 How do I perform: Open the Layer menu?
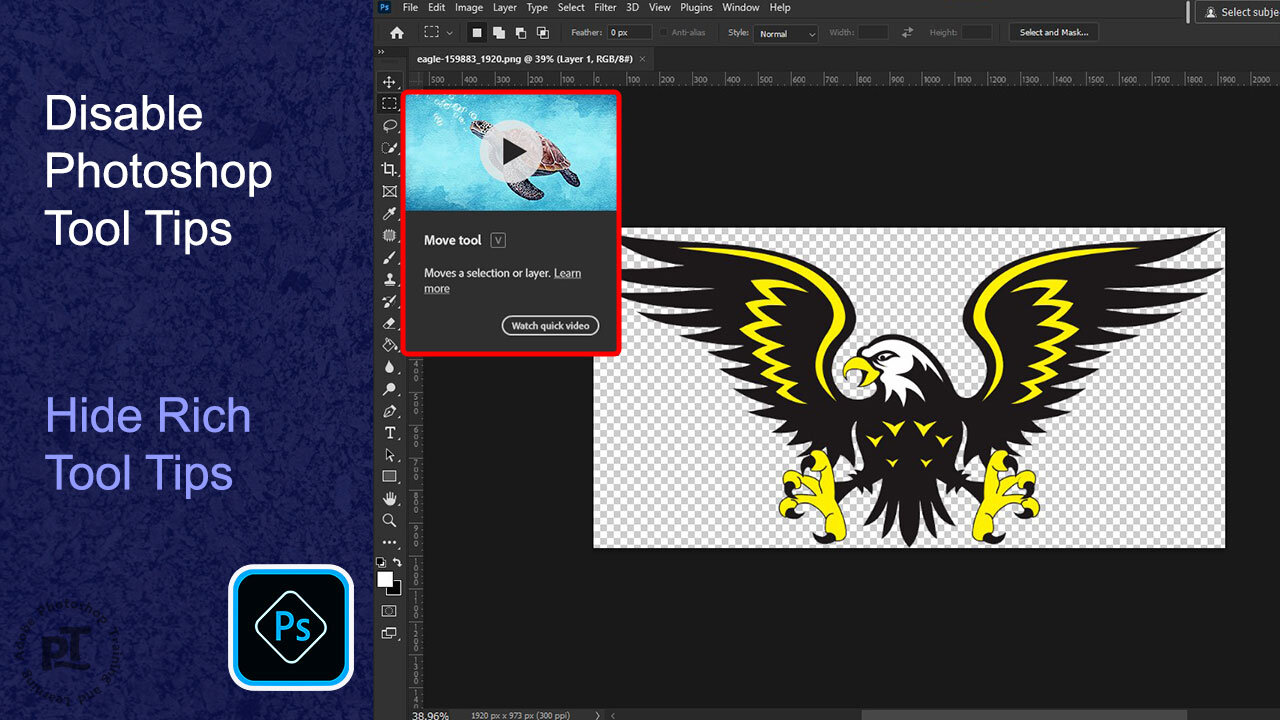[x=505, y=7]
